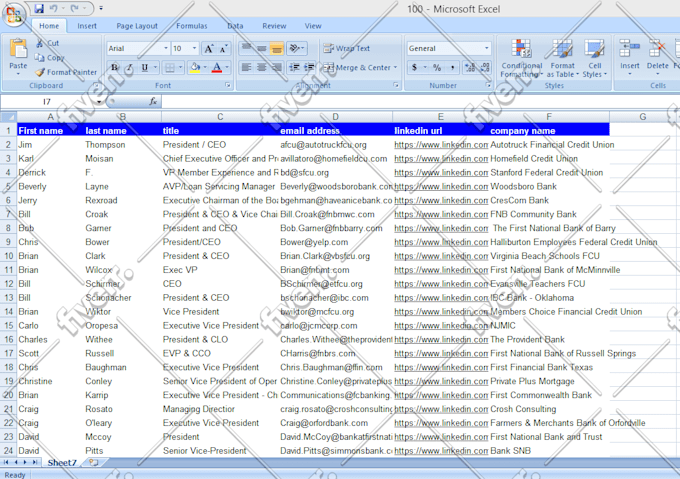This screenshot has width=680, height=479.
Task: Click the Select All corner button
Action: click(x=9, y=117)
